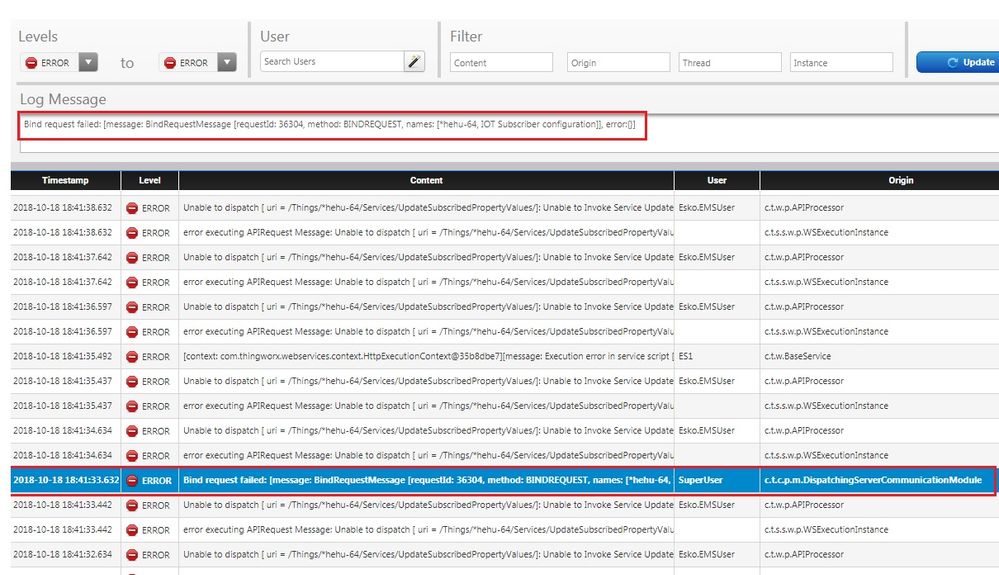Focus the Thread filter field

click(729, 62)
